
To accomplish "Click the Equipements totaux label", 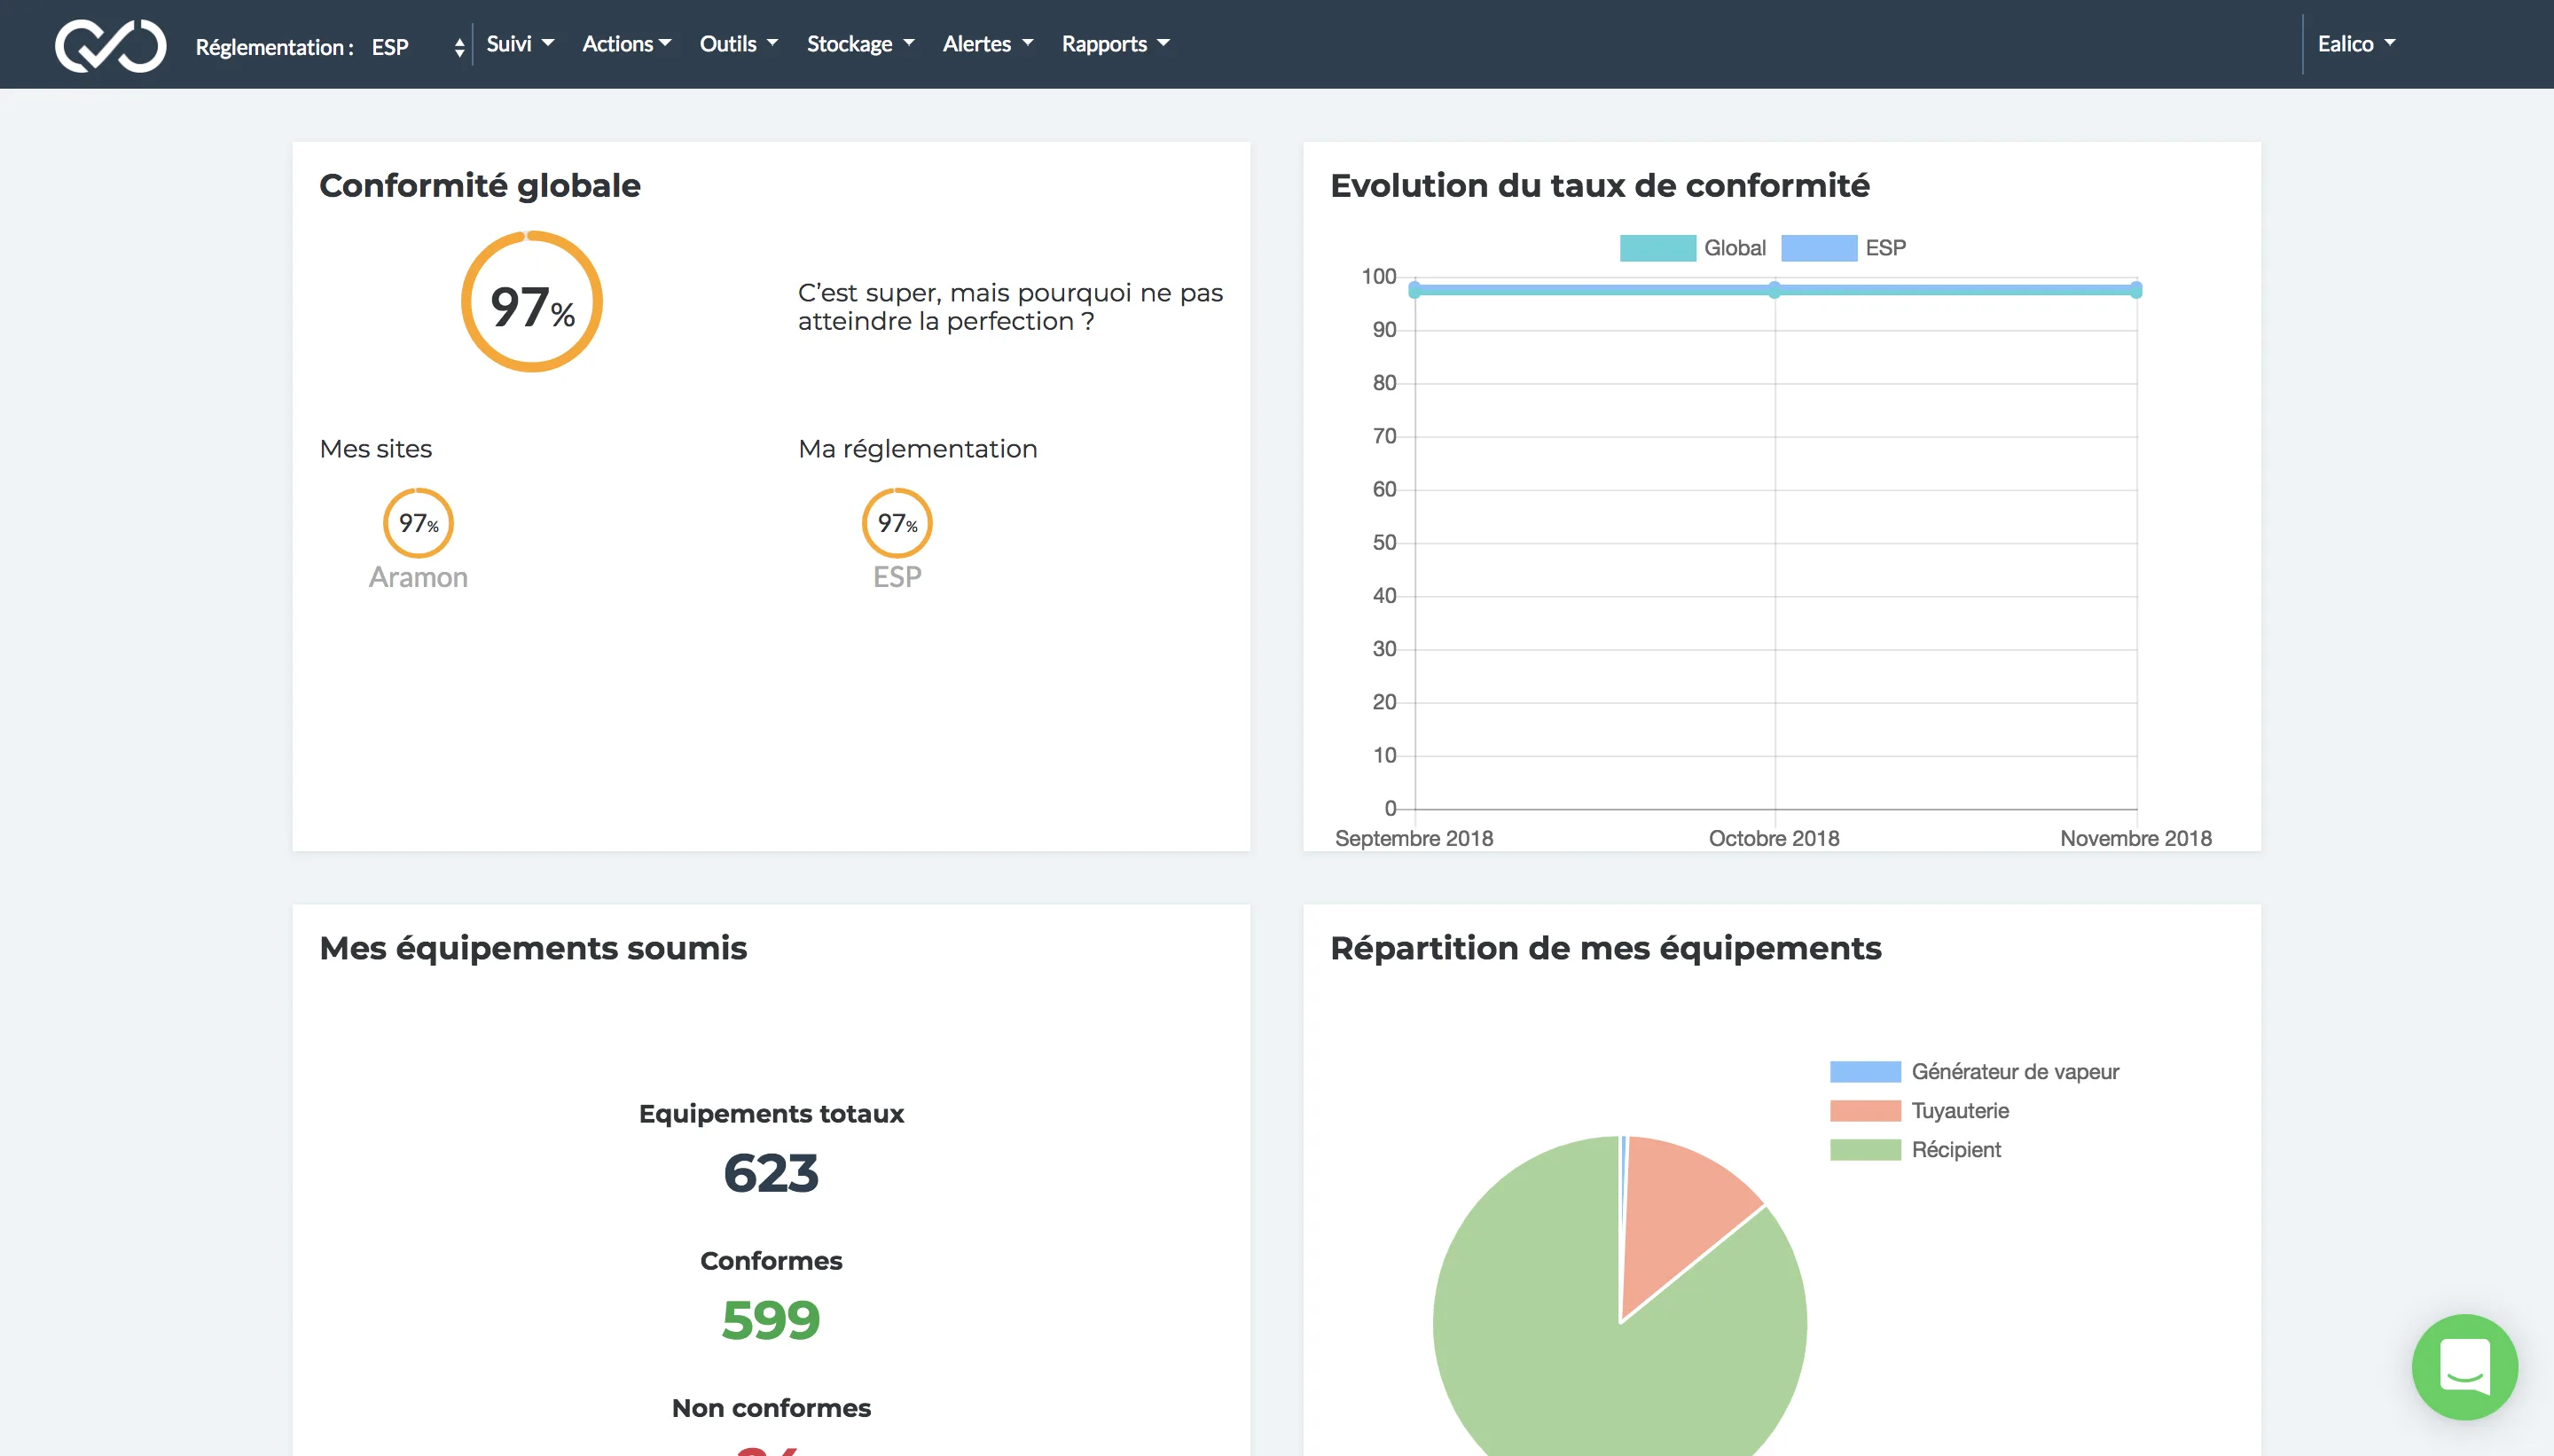I will coord(771,1114).
